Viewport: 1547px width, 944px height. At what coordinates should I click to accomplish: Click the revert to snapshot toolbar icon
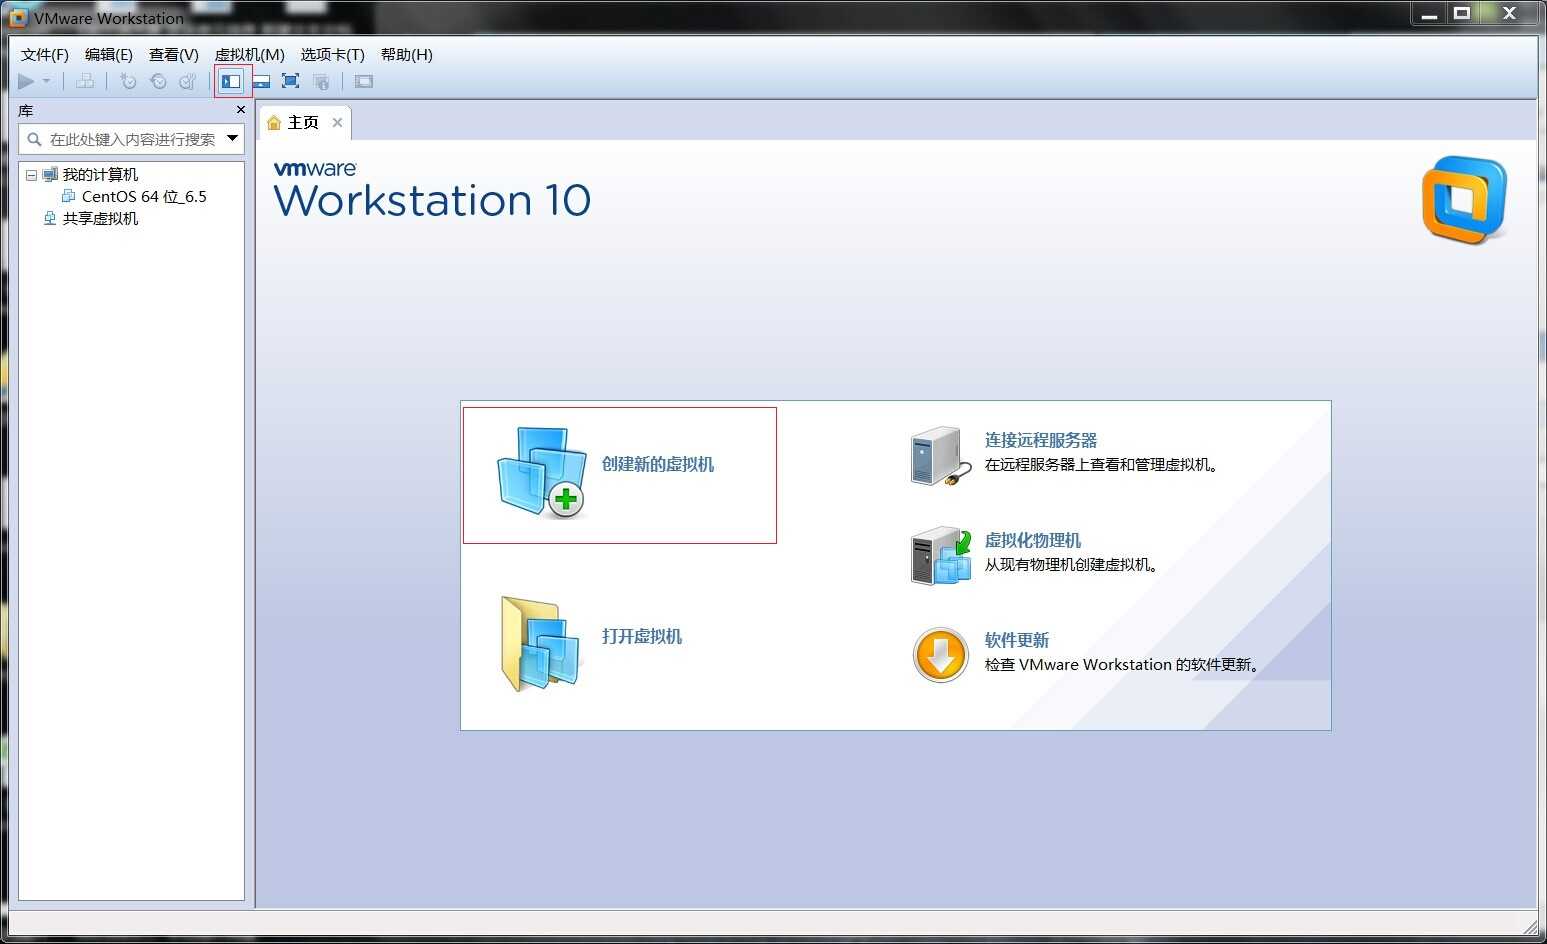tap(158, 81)
